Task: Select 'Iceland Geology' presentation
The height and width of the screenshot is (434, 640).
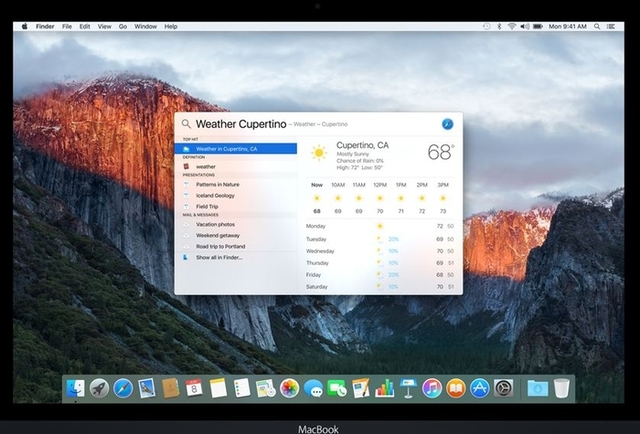Action: pyautogui.click(x=236, y=196)
